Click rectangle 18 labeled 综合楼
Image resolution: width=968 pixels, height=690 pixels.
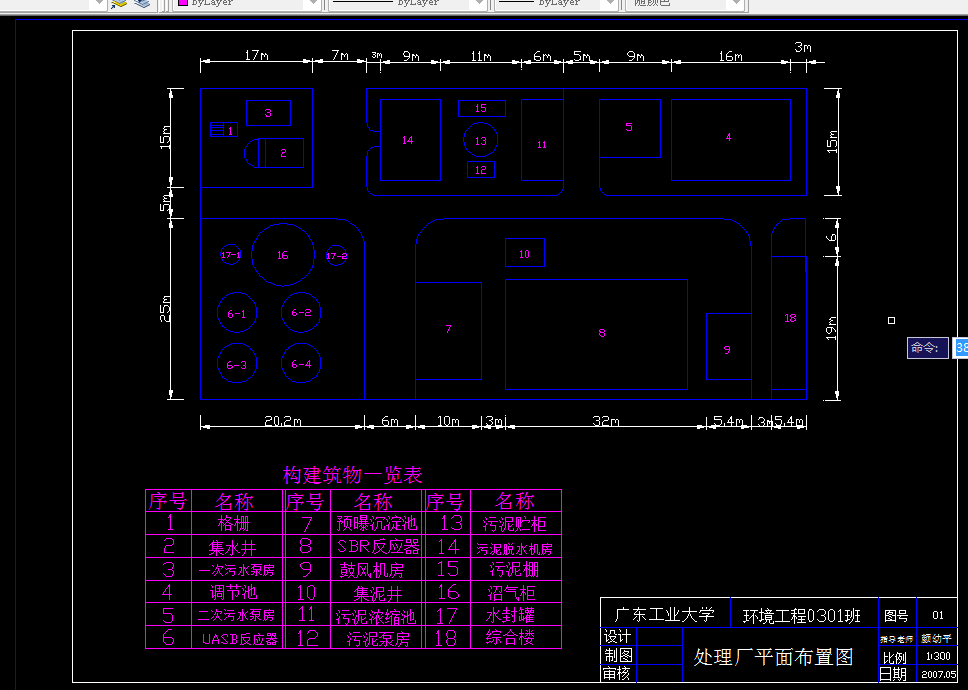click(x=790, y=317)
